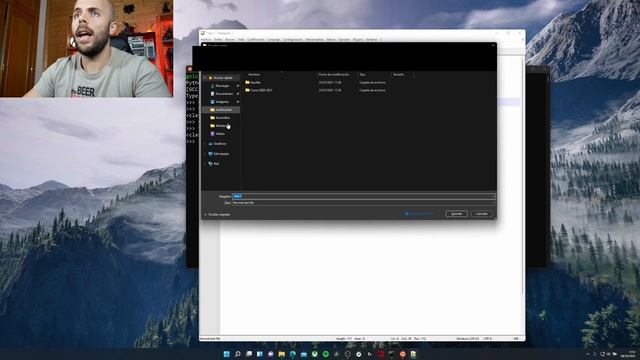The image size is (640, 360).
Task: Switch to the orange Ubuntu taskbar icon
Action: 402,354
